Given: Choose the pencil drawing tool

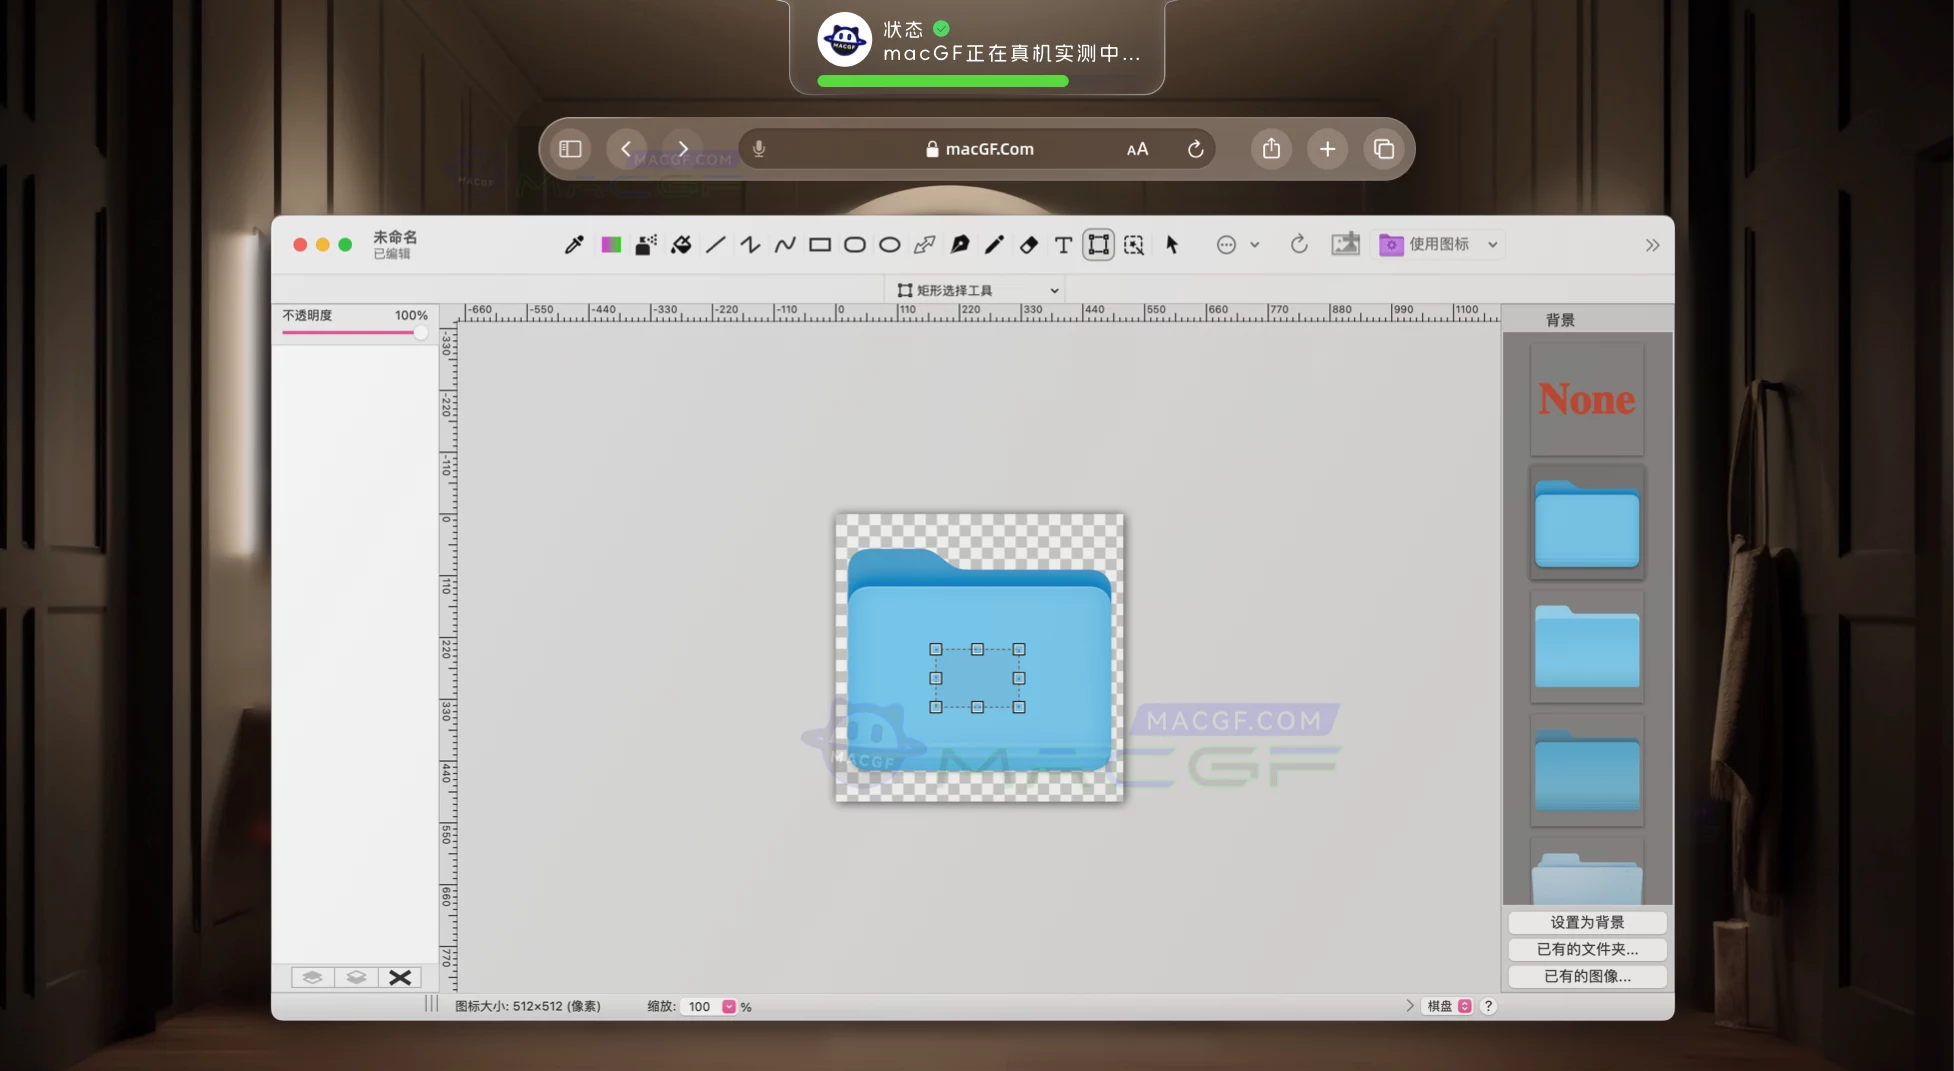Looking at the screenshot, I should coord(994,244).
